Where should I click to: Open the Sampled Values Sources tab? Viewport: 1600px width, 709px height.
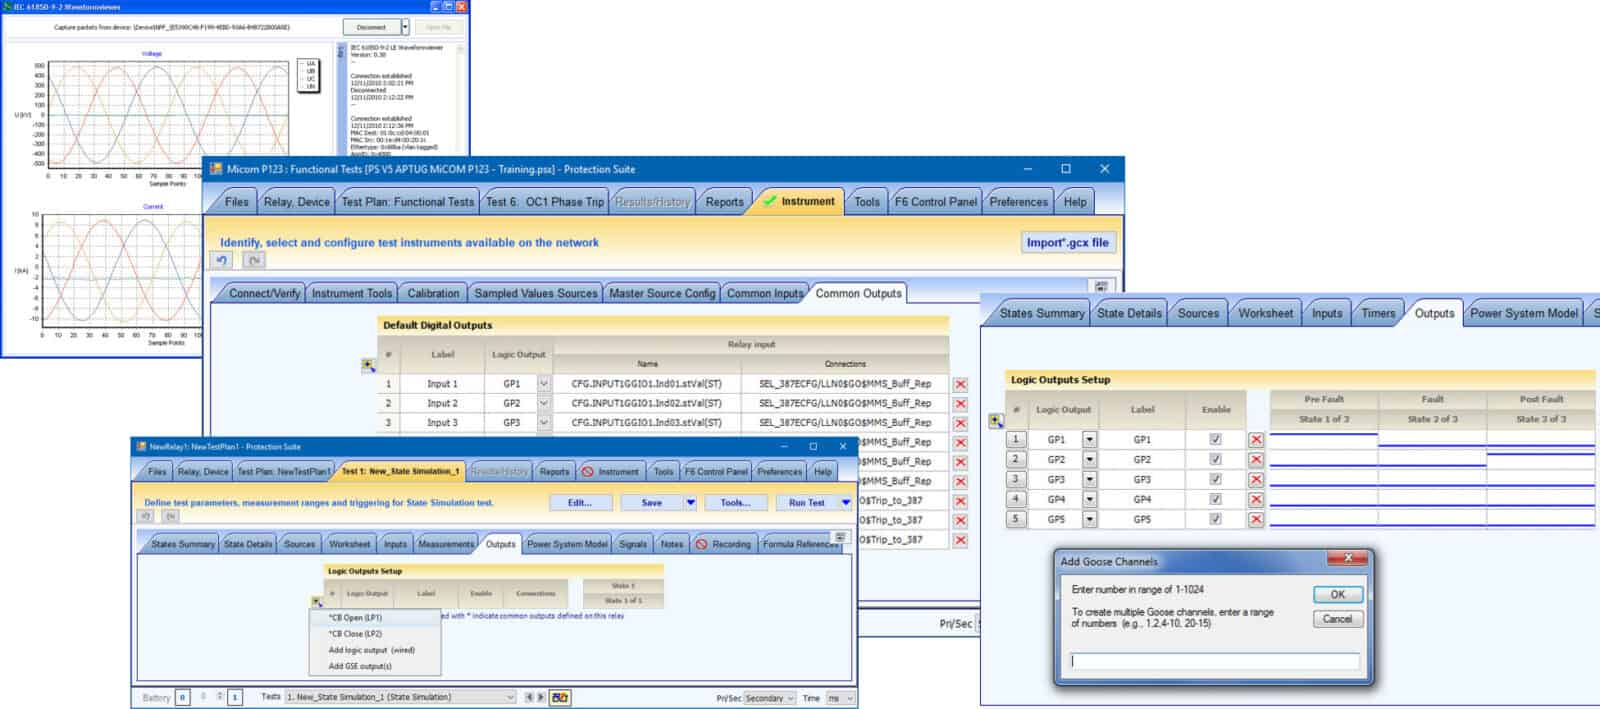tap(536, 294)
